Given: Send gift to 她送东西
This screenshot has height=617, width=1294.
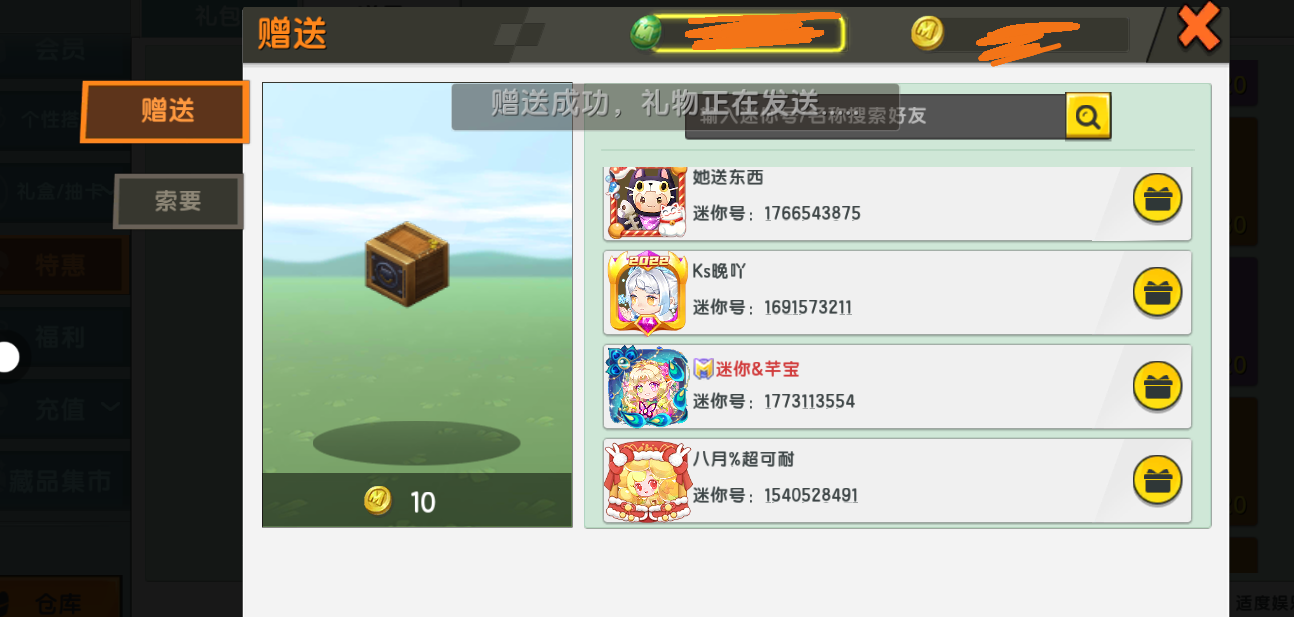Looking at the screenshot, I should coord(1157,199).
